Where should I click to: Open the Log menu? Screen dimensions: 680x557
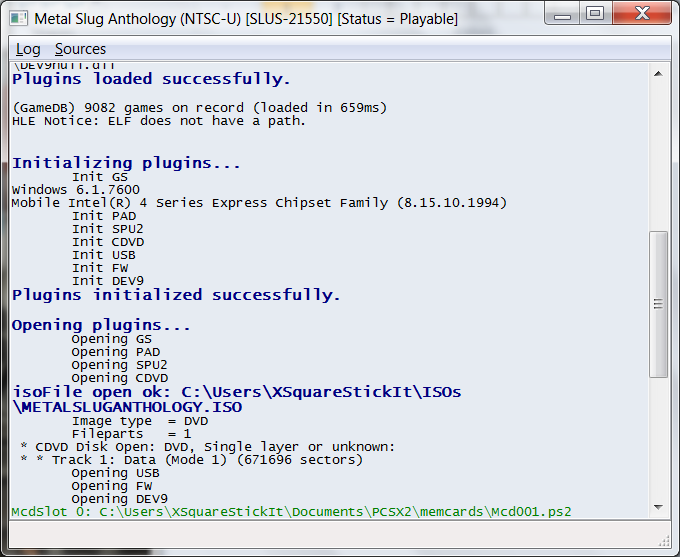tap(28, 49)
